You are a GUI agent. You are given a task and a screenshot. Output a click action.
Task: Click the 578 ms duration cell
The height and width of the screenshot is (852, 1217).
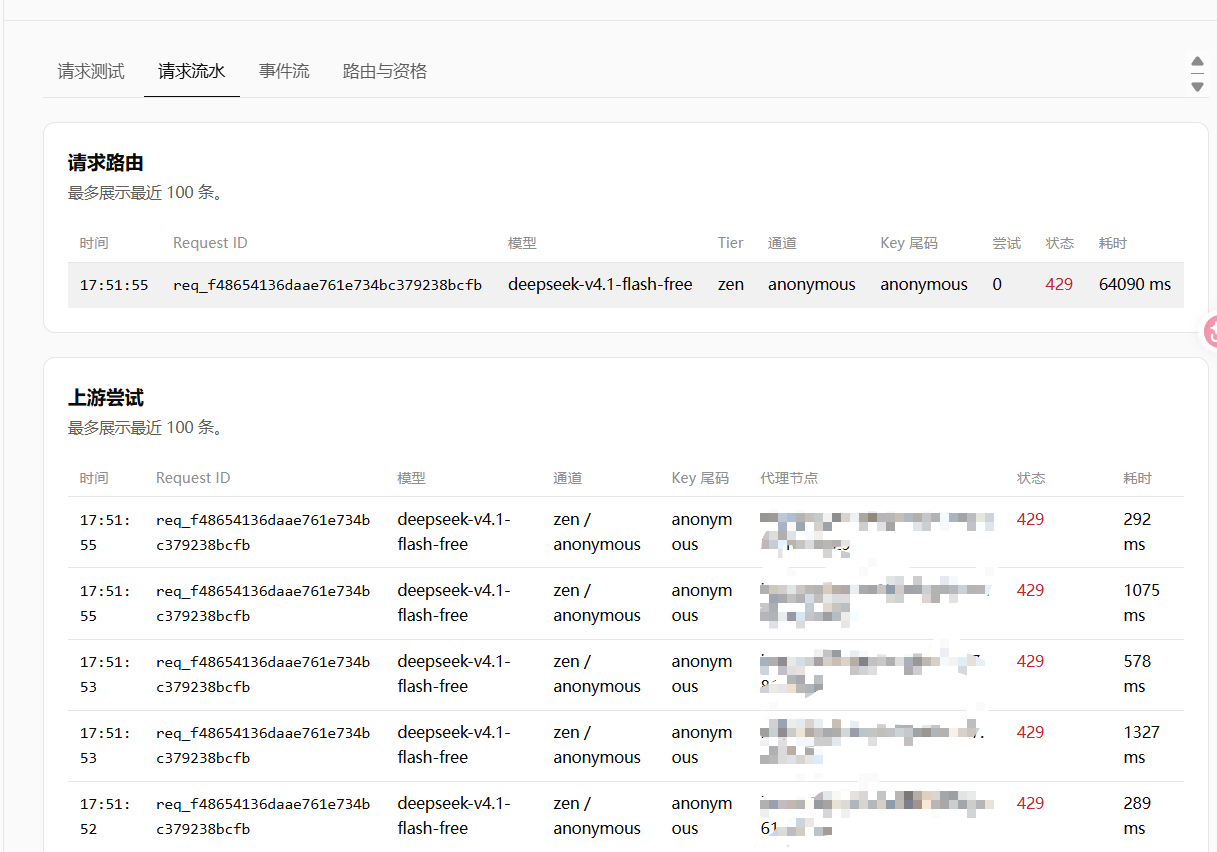point(1137,674)
